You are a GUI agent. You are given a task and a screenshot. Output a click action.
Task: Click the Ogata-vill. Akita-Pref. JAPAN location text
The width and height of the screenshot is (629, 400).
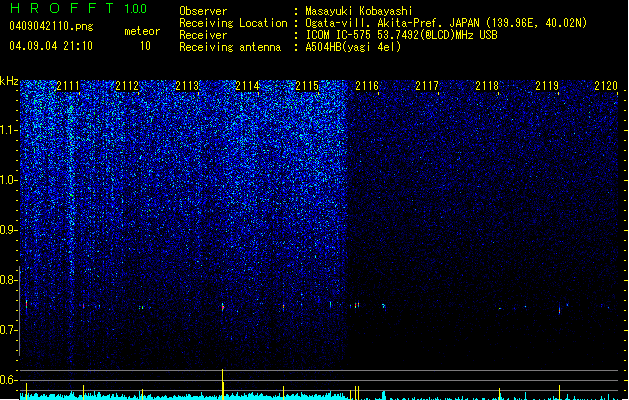click(x=446, y=23)
